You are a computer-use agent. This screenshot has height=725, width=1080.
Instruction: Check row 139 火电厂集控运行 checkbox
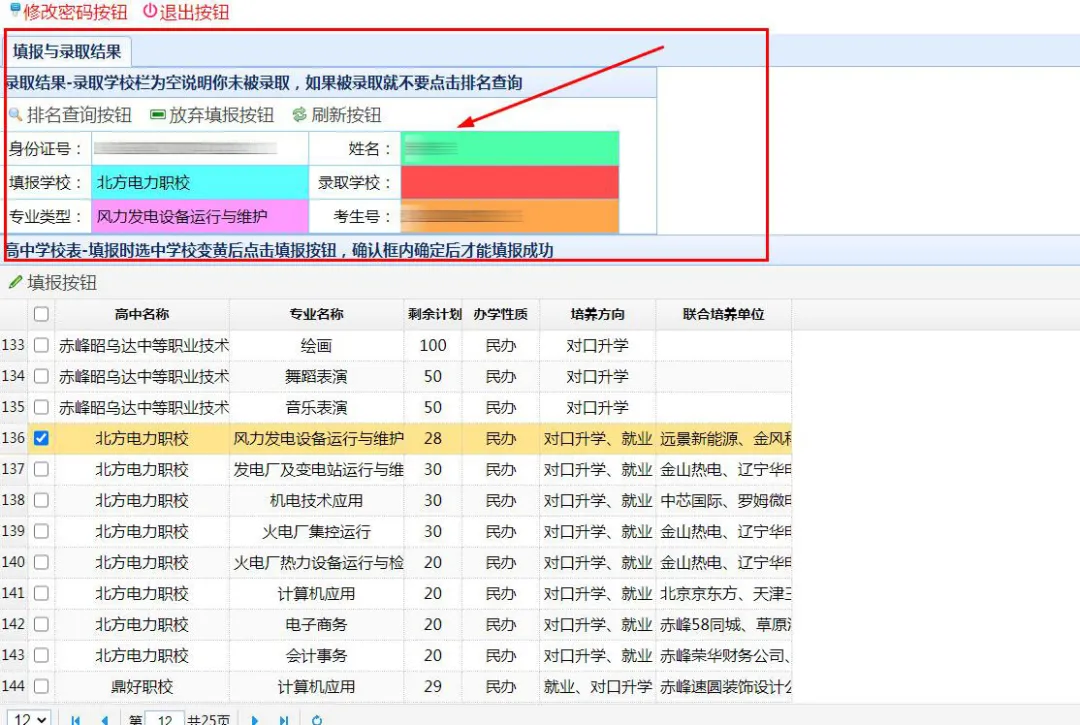tap(41, 531)
